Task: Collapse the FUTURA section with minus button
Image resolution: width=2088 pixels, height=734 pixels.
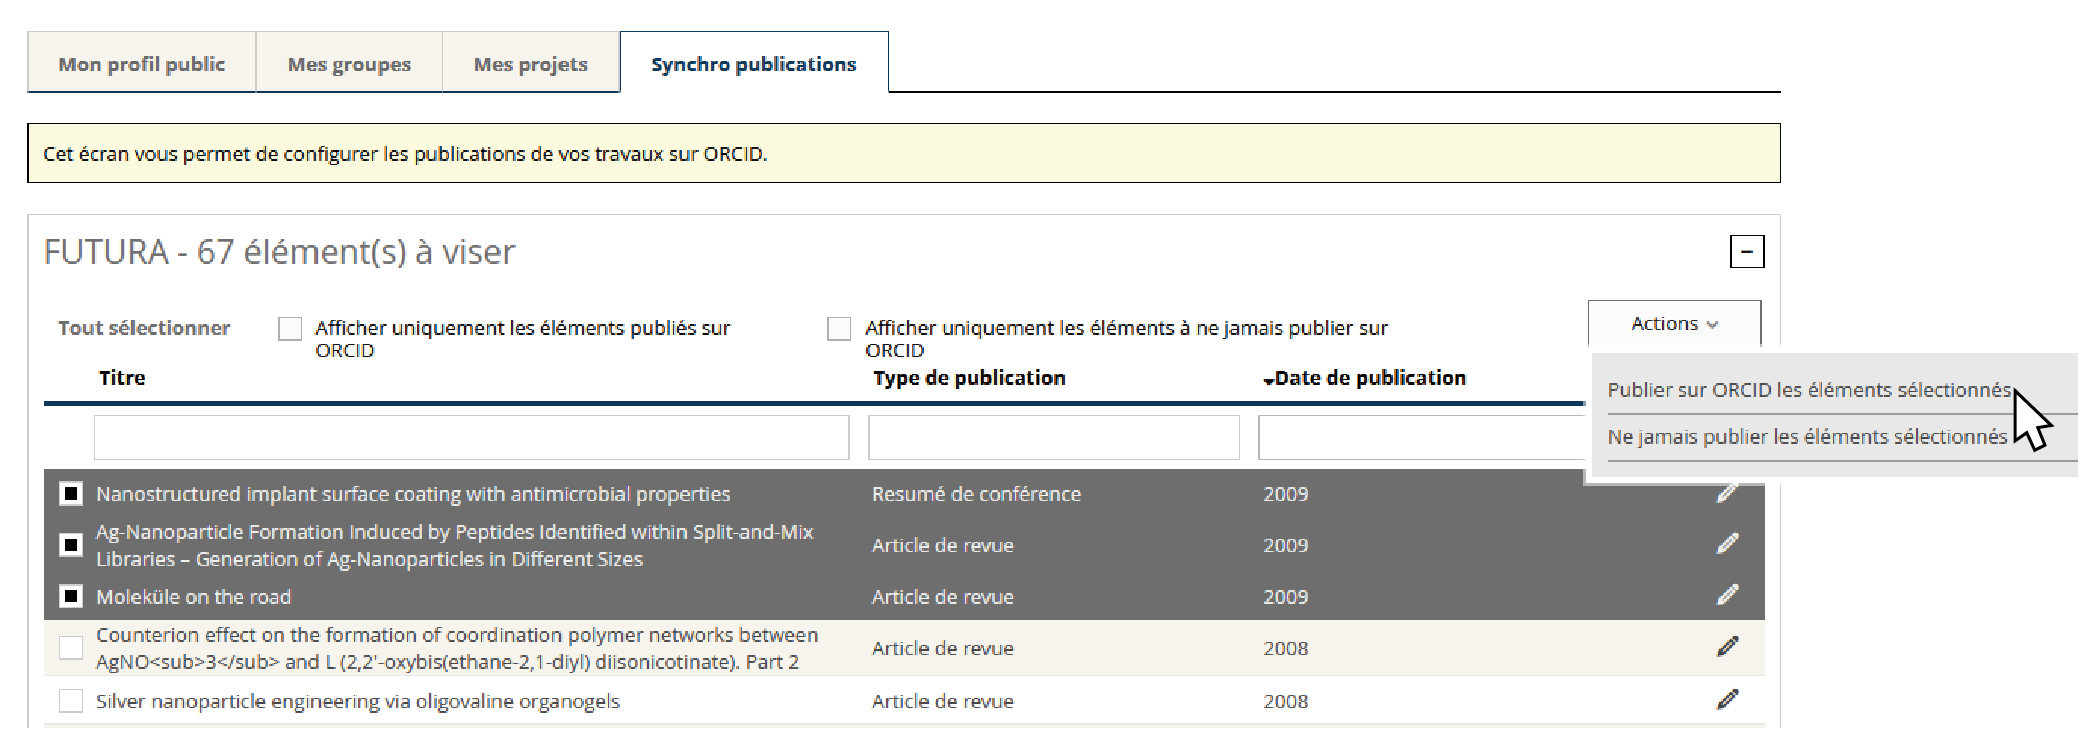Action: 1747,251
